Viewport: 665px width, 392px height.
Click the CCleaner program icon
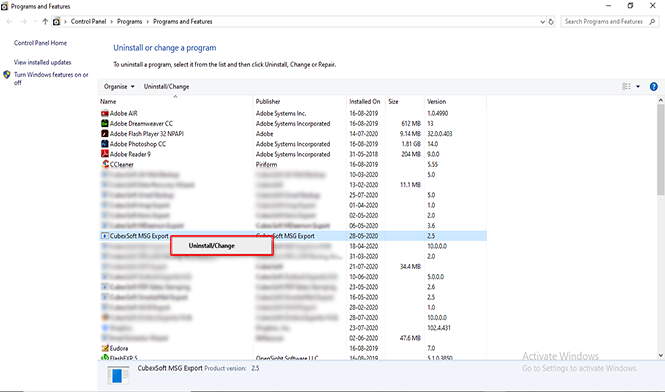[x=105, y=164]
